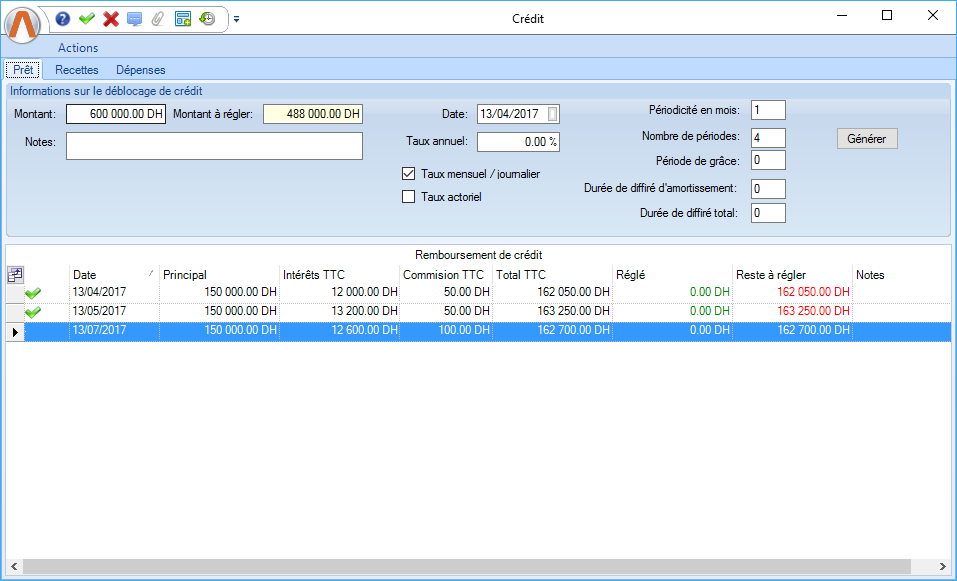This screenshot has height=581, width=957.
Task: Enable the Taux actoriel checkbox
Action: tap(408, 197)
